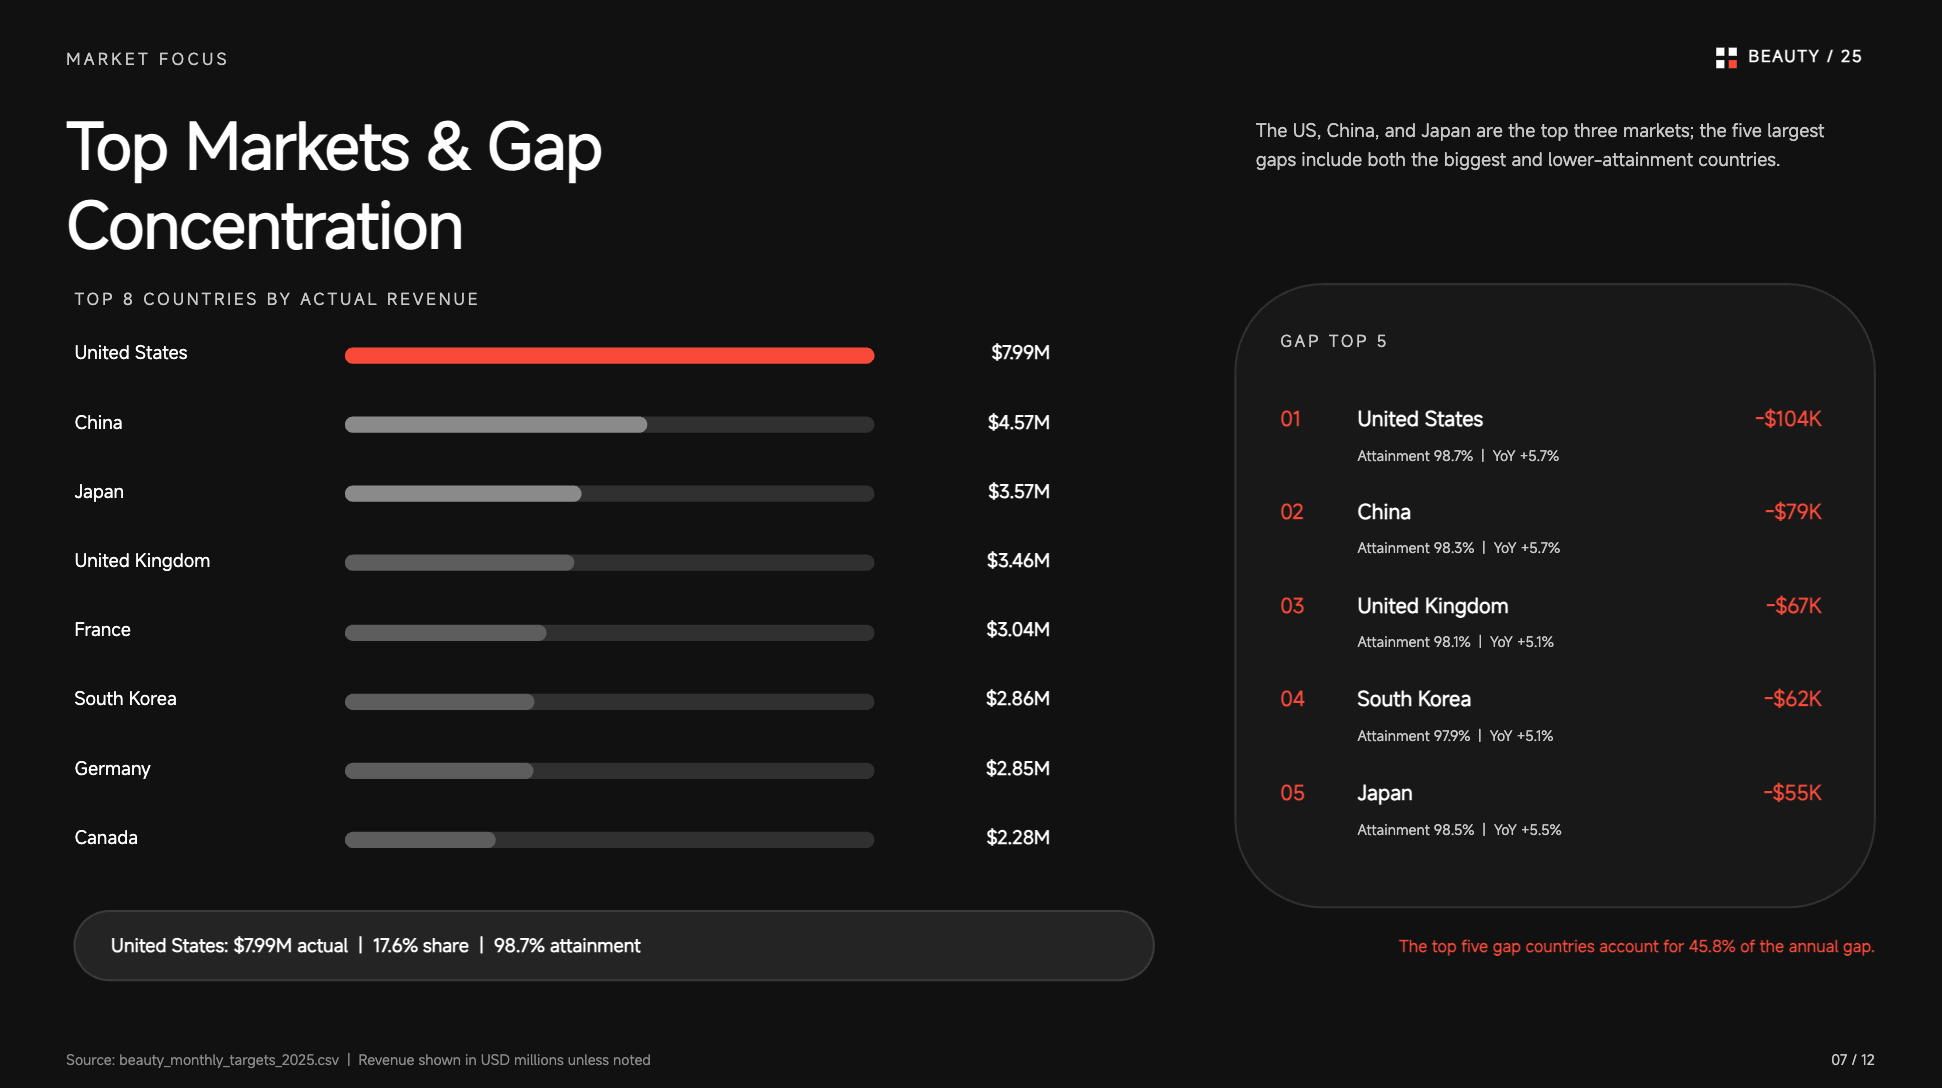1942x1088 pixels.
Task: Click 'United Kingdom' label in revenue chart
Action: tap(142, 560)
